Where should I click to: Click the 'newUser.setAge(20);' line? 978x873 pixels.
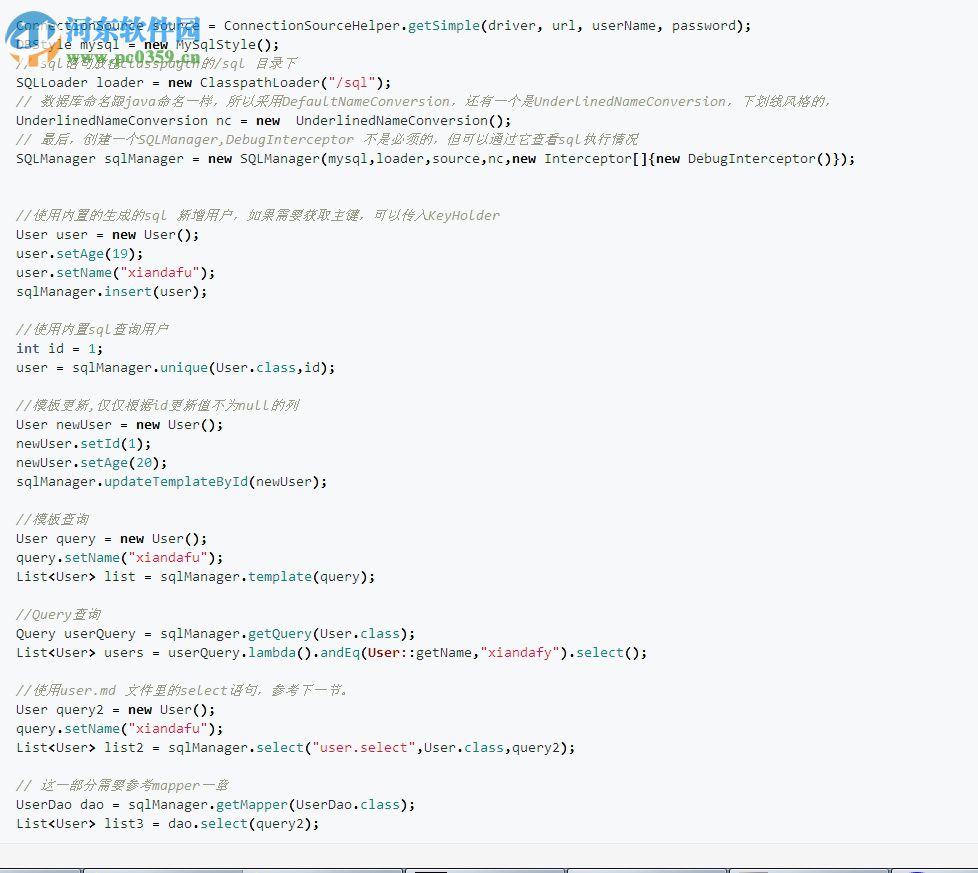(x=92, y=463)
